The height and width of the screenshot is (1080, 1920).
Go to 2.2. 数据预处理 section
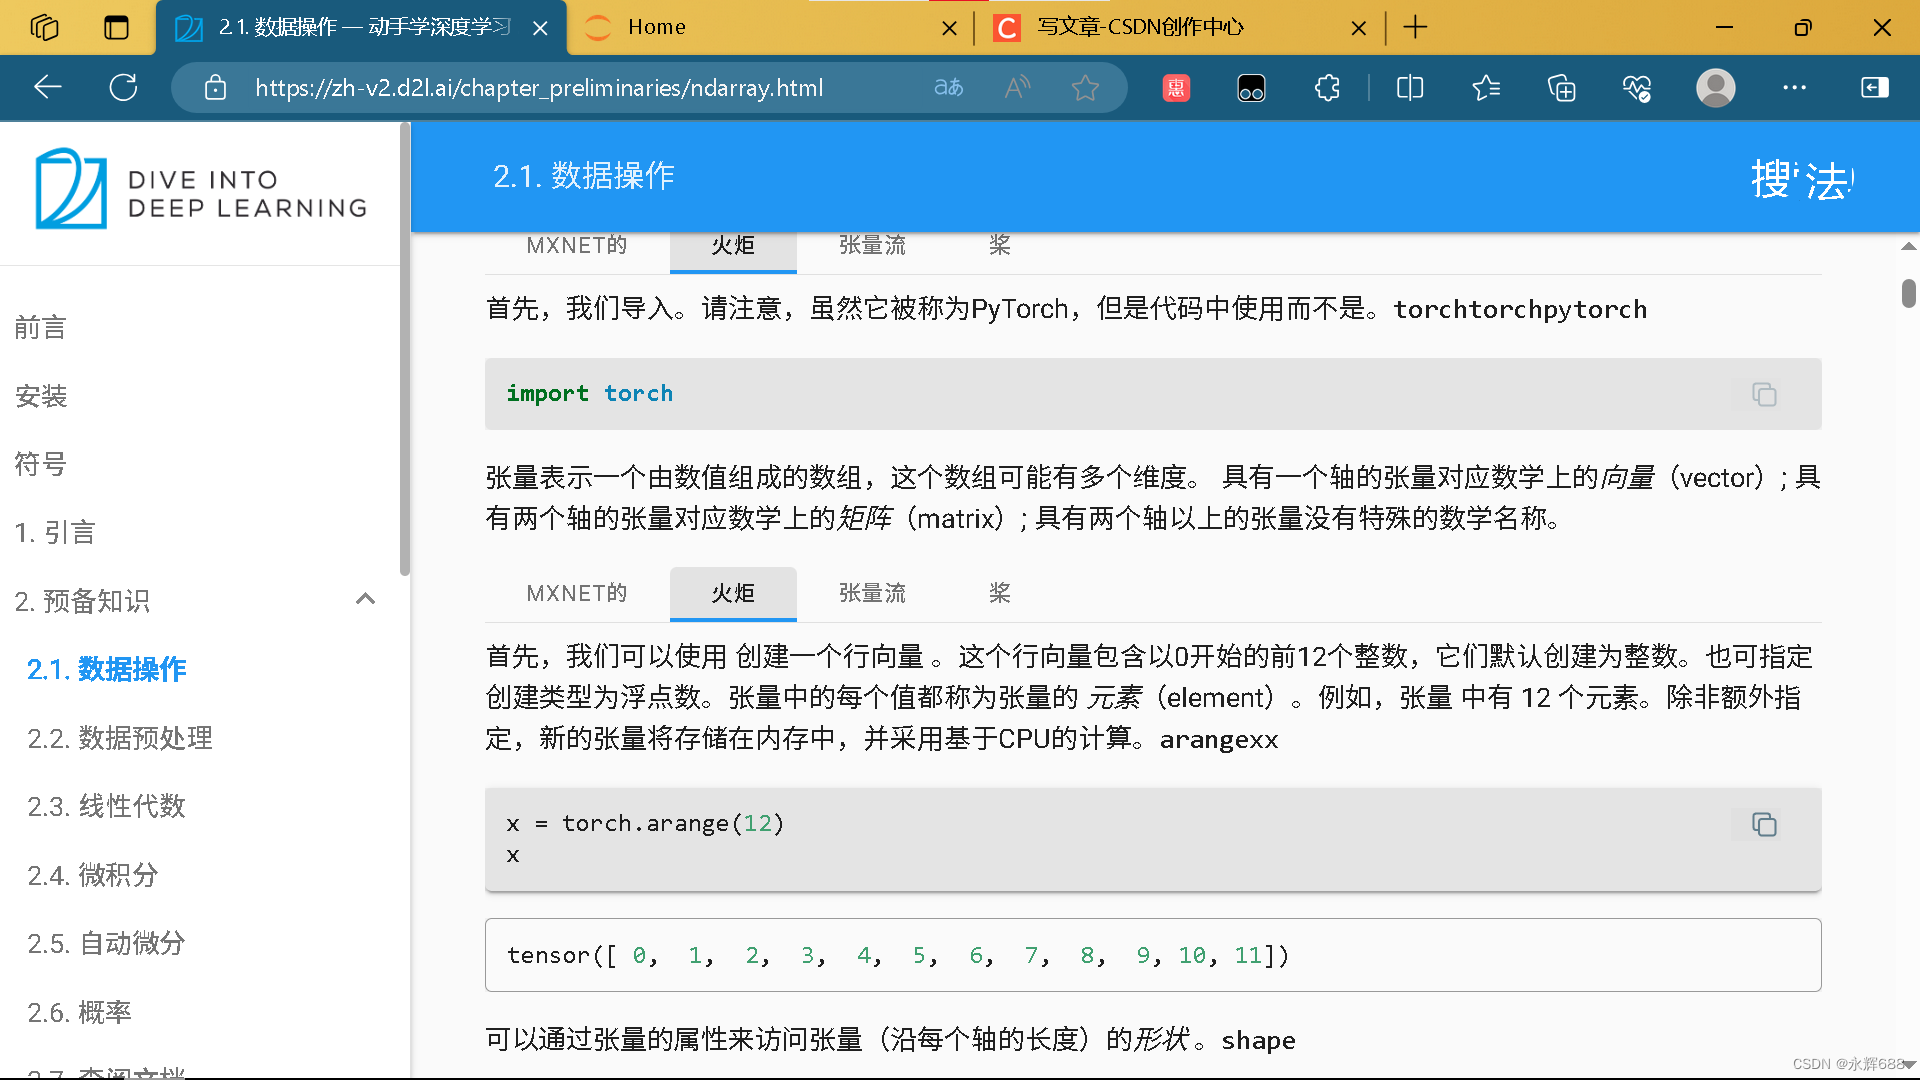tap(120, 738)
